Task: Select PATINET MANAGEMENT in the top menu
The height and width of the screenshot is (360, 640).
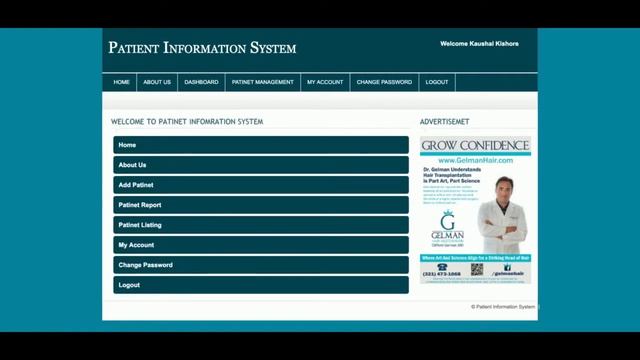Action: point(262,82)
